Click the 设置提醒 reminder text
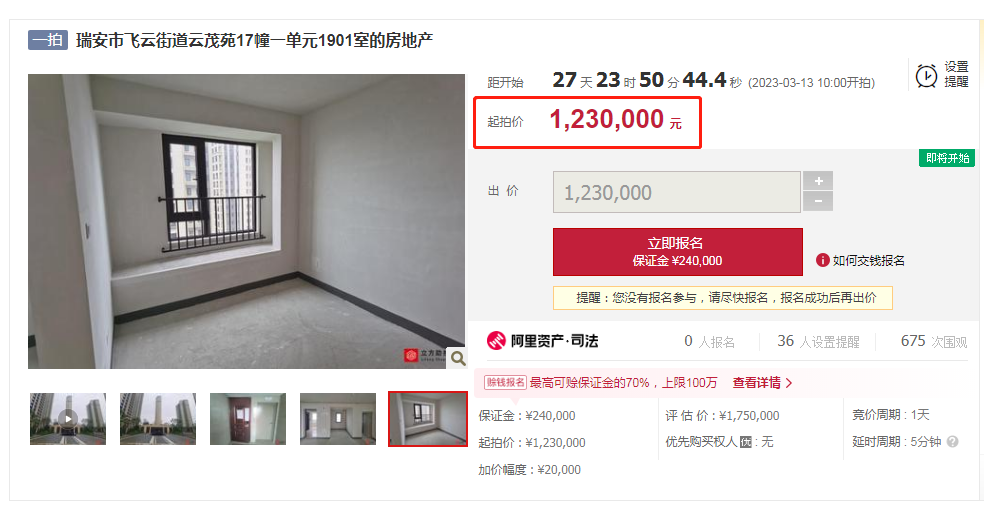 (956, 75)
